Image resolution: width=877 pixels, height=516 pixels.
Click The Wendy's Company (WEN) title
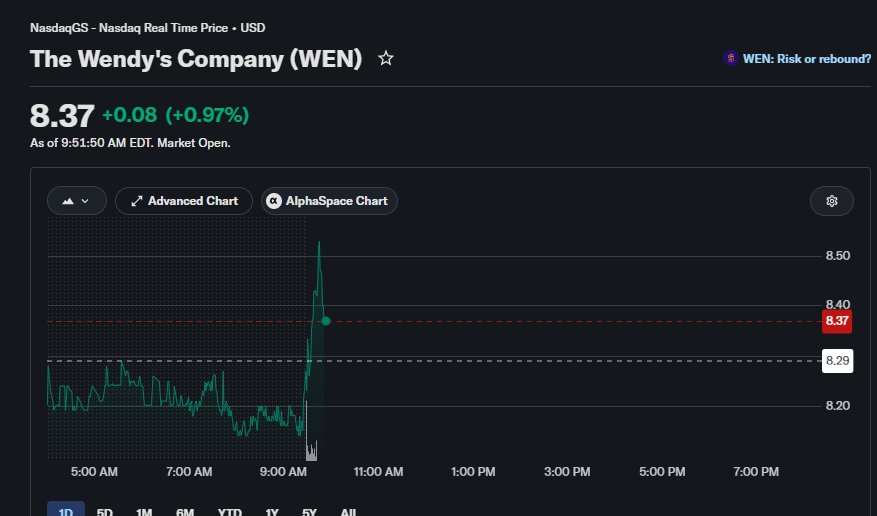196,59
